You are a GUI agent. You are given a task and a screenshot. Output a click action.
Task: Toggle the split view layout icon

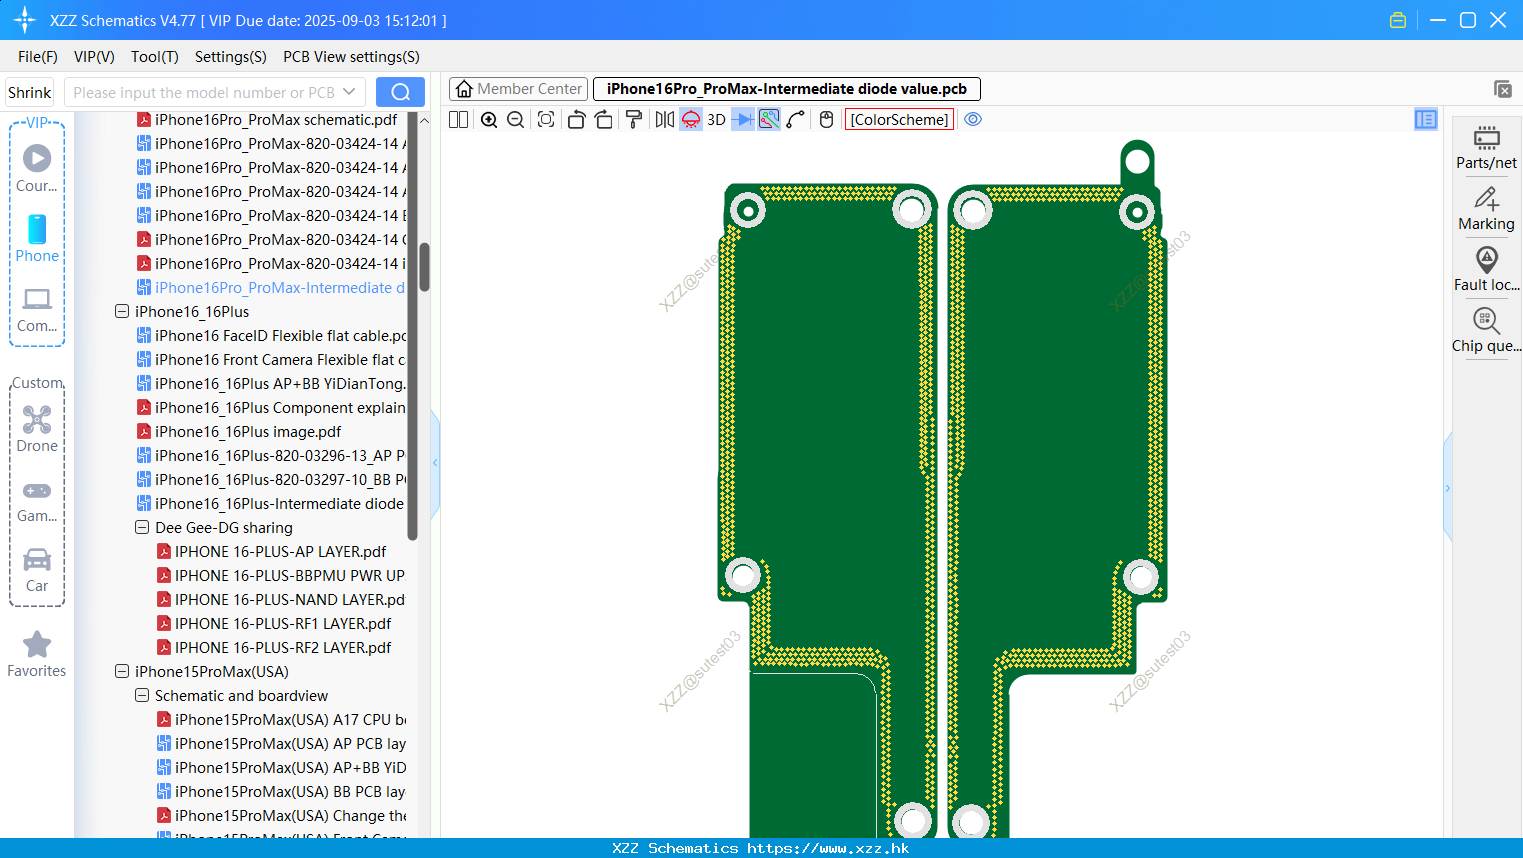click(458, 119)
